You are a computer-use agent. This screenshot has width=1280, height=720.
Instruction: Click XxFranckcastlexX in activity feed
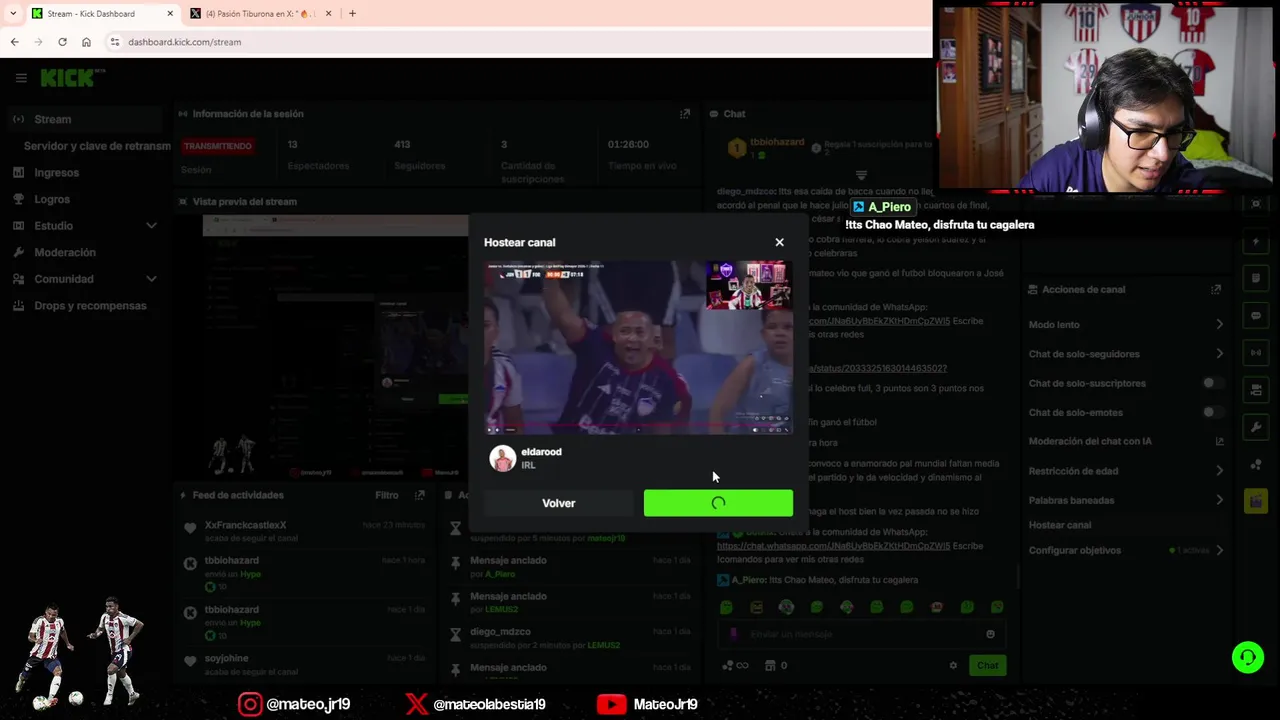pos(245,525)
